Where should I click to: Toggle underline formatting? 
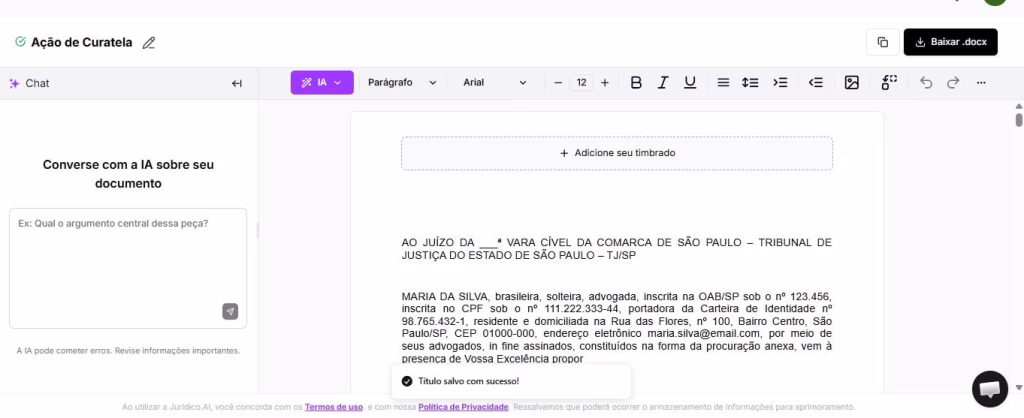tap(690, 83)
